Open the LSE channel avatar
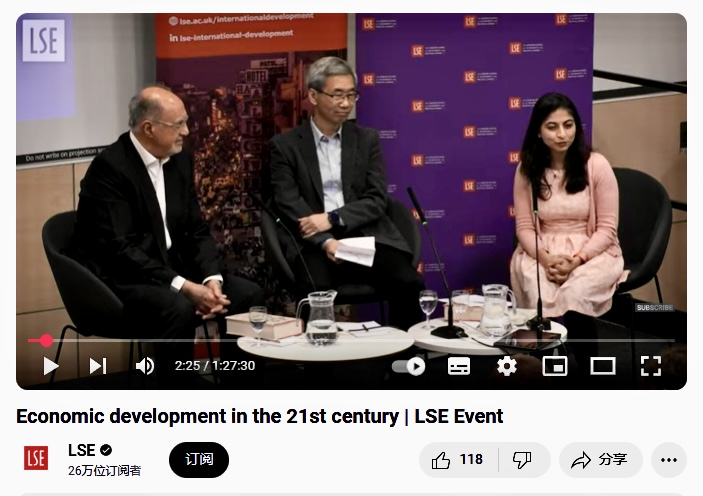Image resolution: width=703 pixels, height=496 pixels. pyautogui.click(x=36, y=458)
